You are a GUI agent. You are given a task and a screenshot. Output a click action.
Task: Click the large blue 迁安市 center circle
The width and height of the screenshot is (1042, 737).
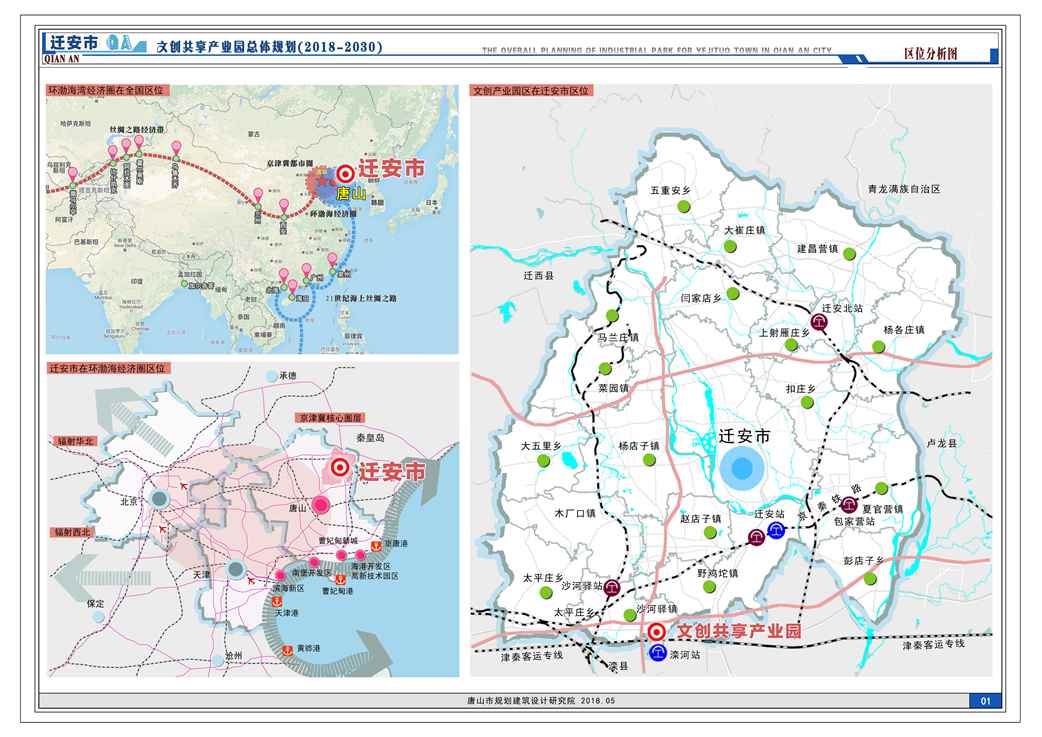[x=743, y=469]
